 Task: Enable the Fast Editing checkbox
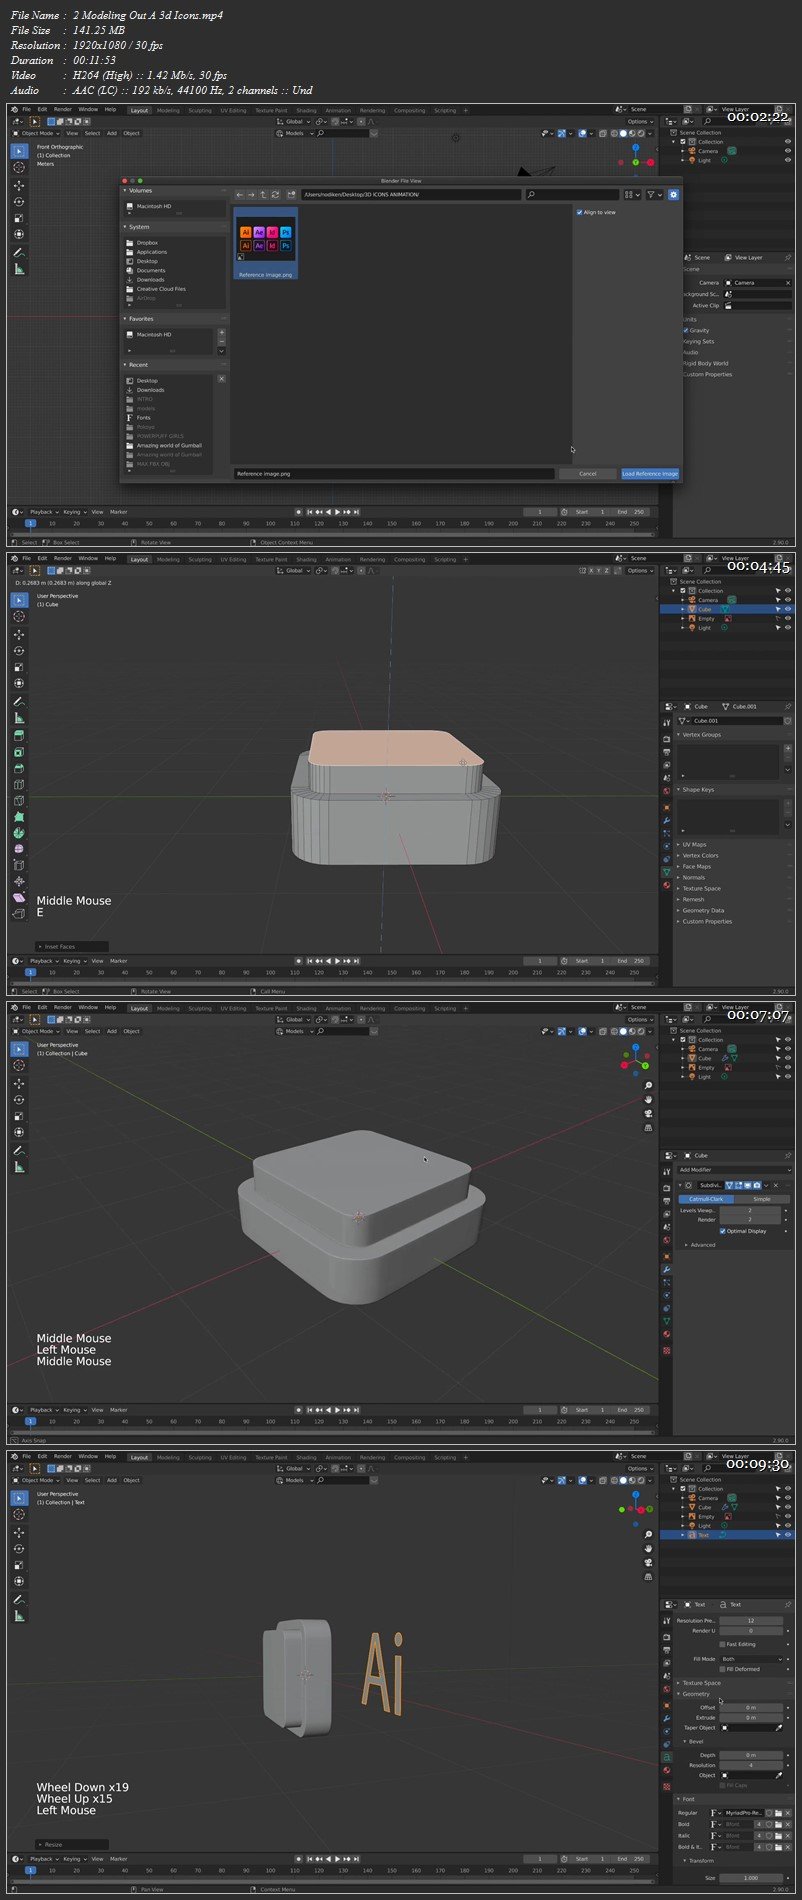pos(722,1644)
